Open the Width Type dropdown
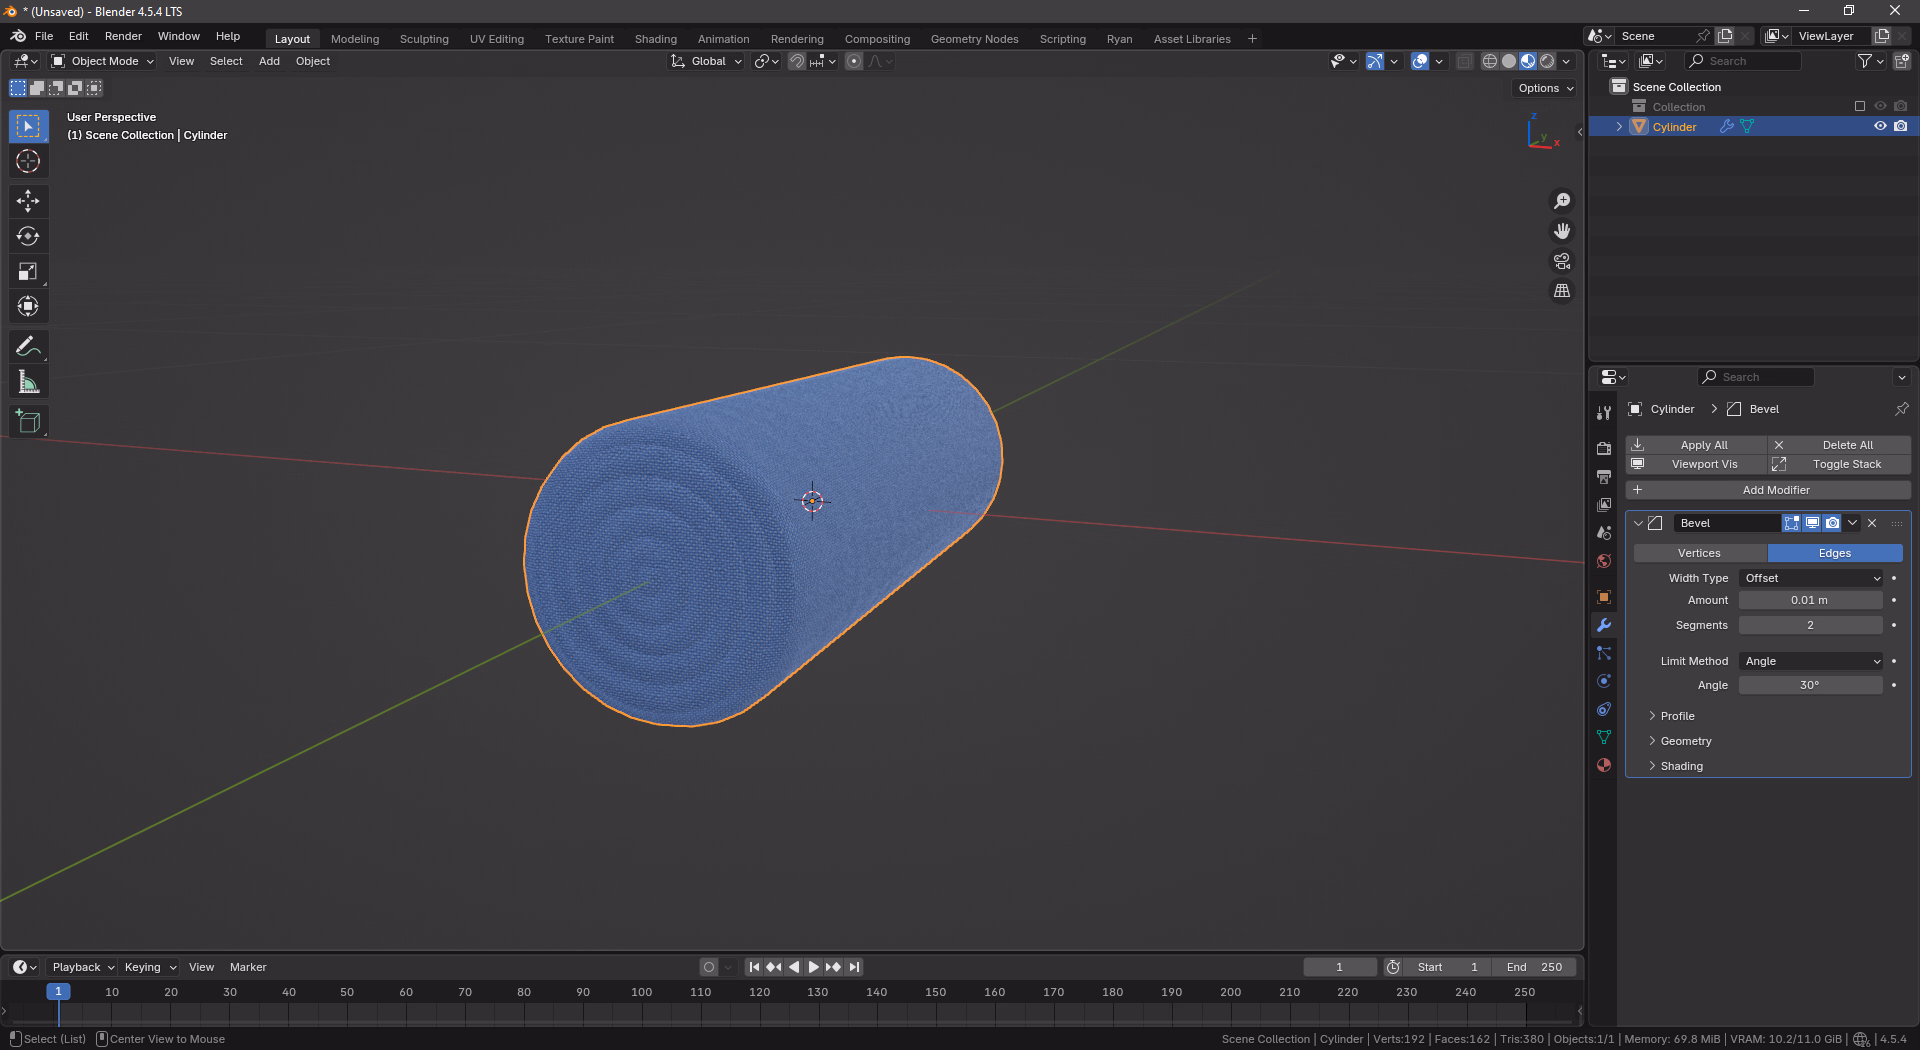The image size is (1920, 1050). point(1811,578)
